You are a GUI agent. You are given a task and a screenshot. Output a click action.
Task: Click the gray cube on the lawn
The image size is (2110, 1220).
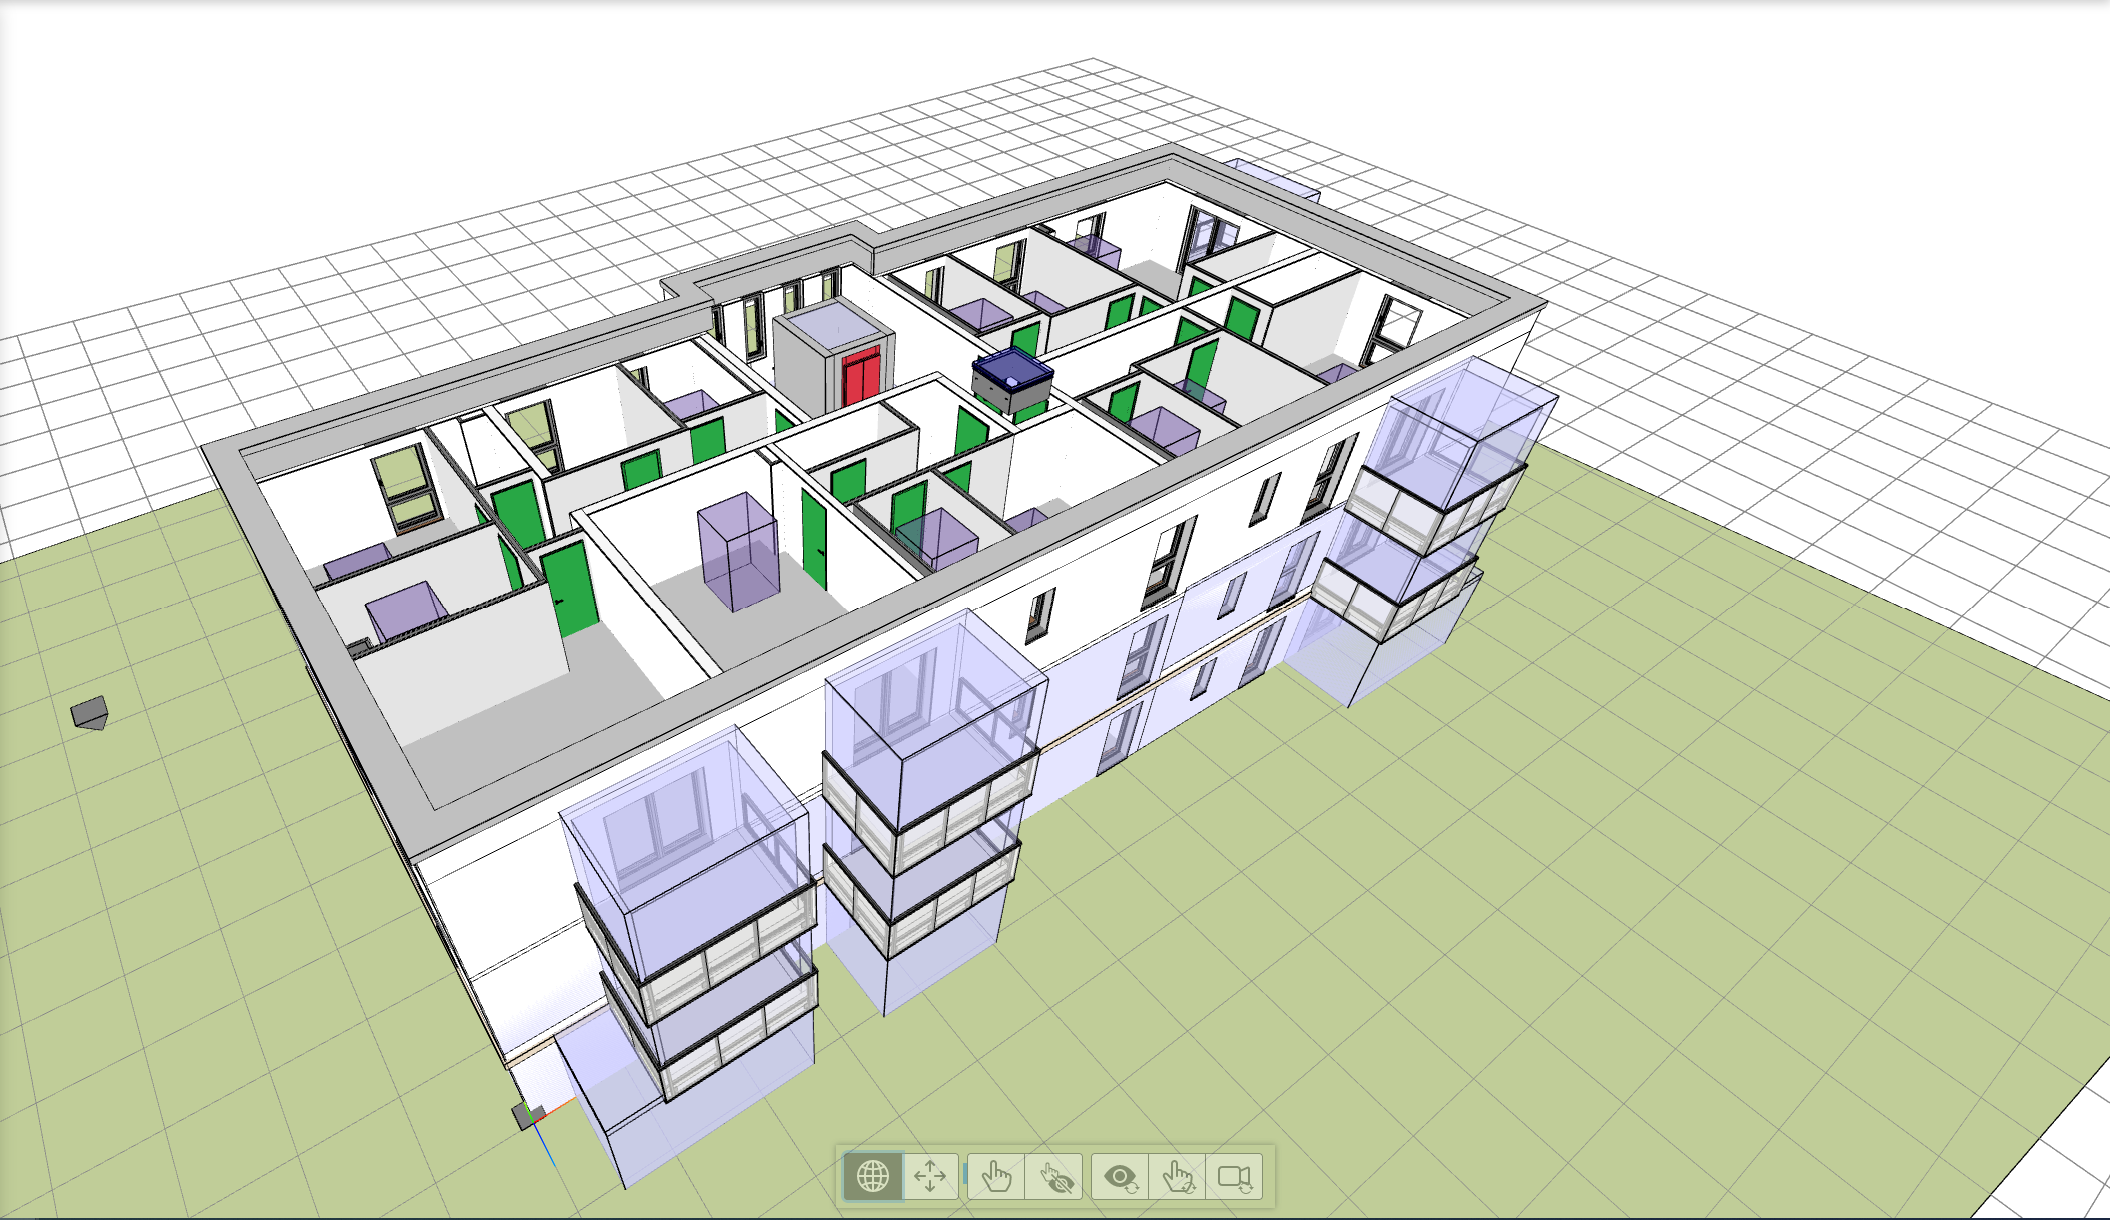click(90, 713)
